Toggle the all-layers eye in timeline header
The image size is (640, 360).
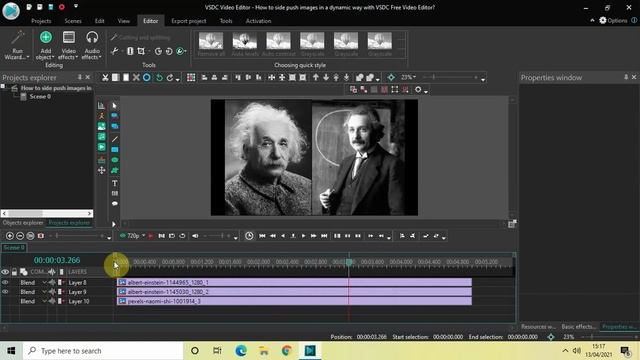tap(5, 272)
